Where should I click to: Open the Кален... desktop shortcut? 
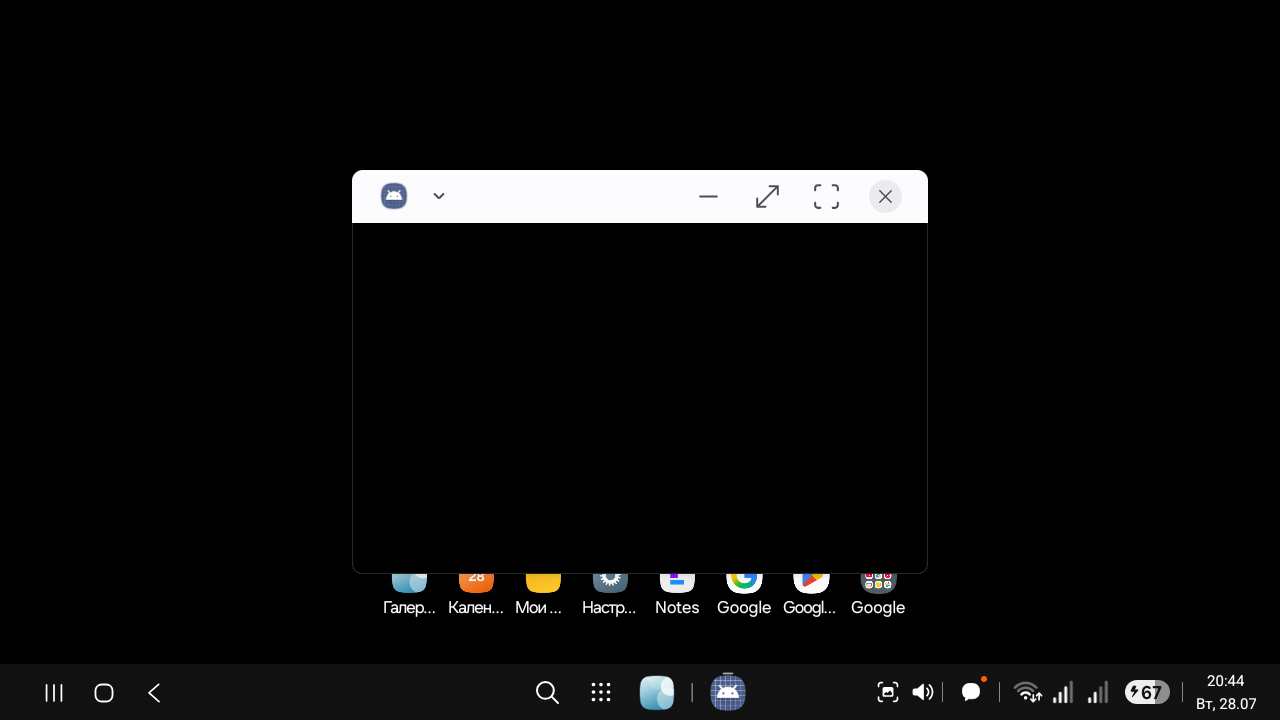tap(476, 595)
